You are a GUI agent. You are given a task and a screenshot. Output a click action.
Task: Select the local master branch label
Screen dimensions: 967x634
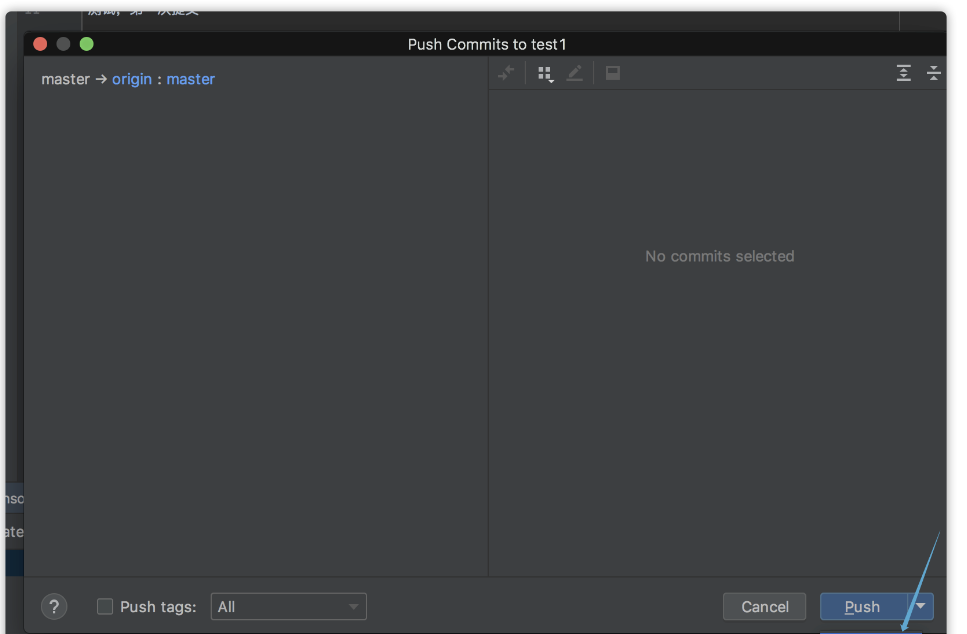[66, 79]
